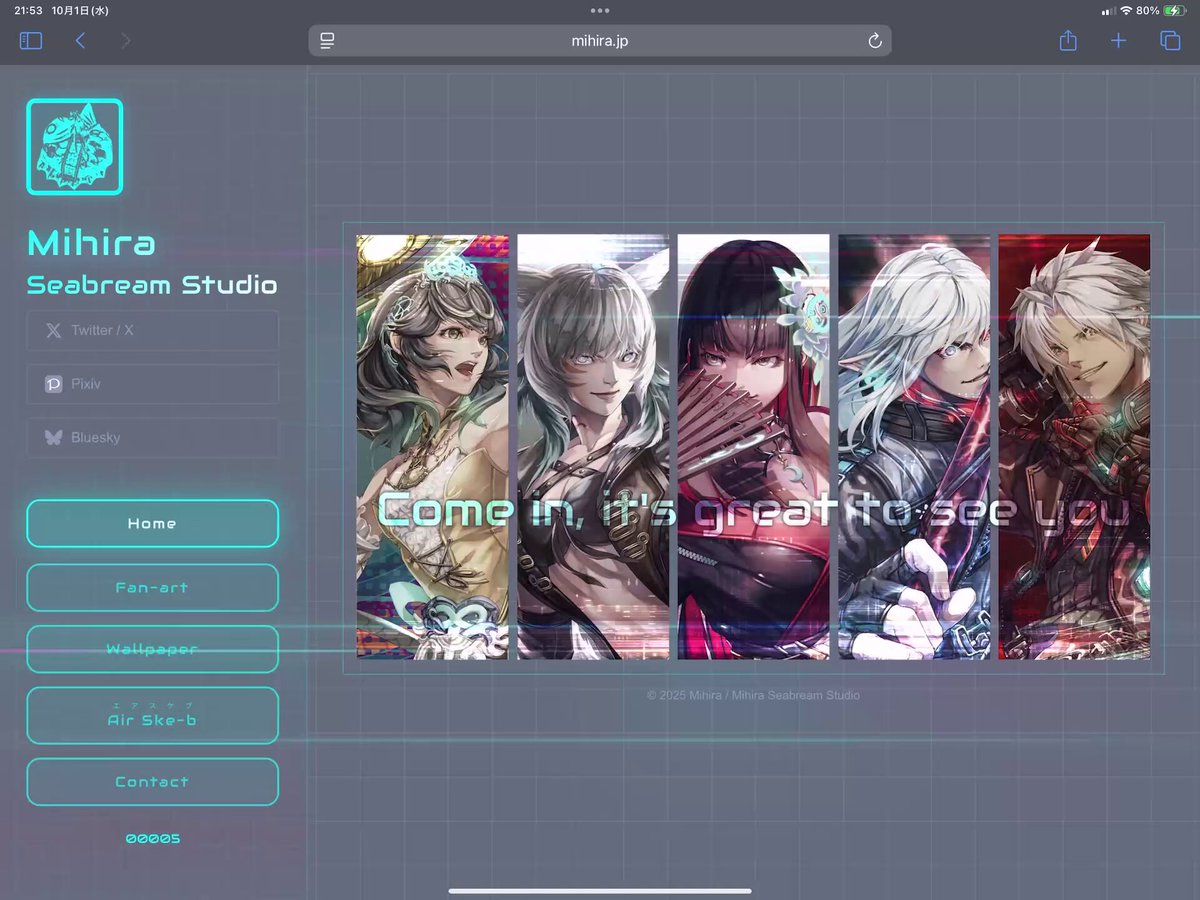Tap the Wi-Fi status icon

click(1126, 10)
